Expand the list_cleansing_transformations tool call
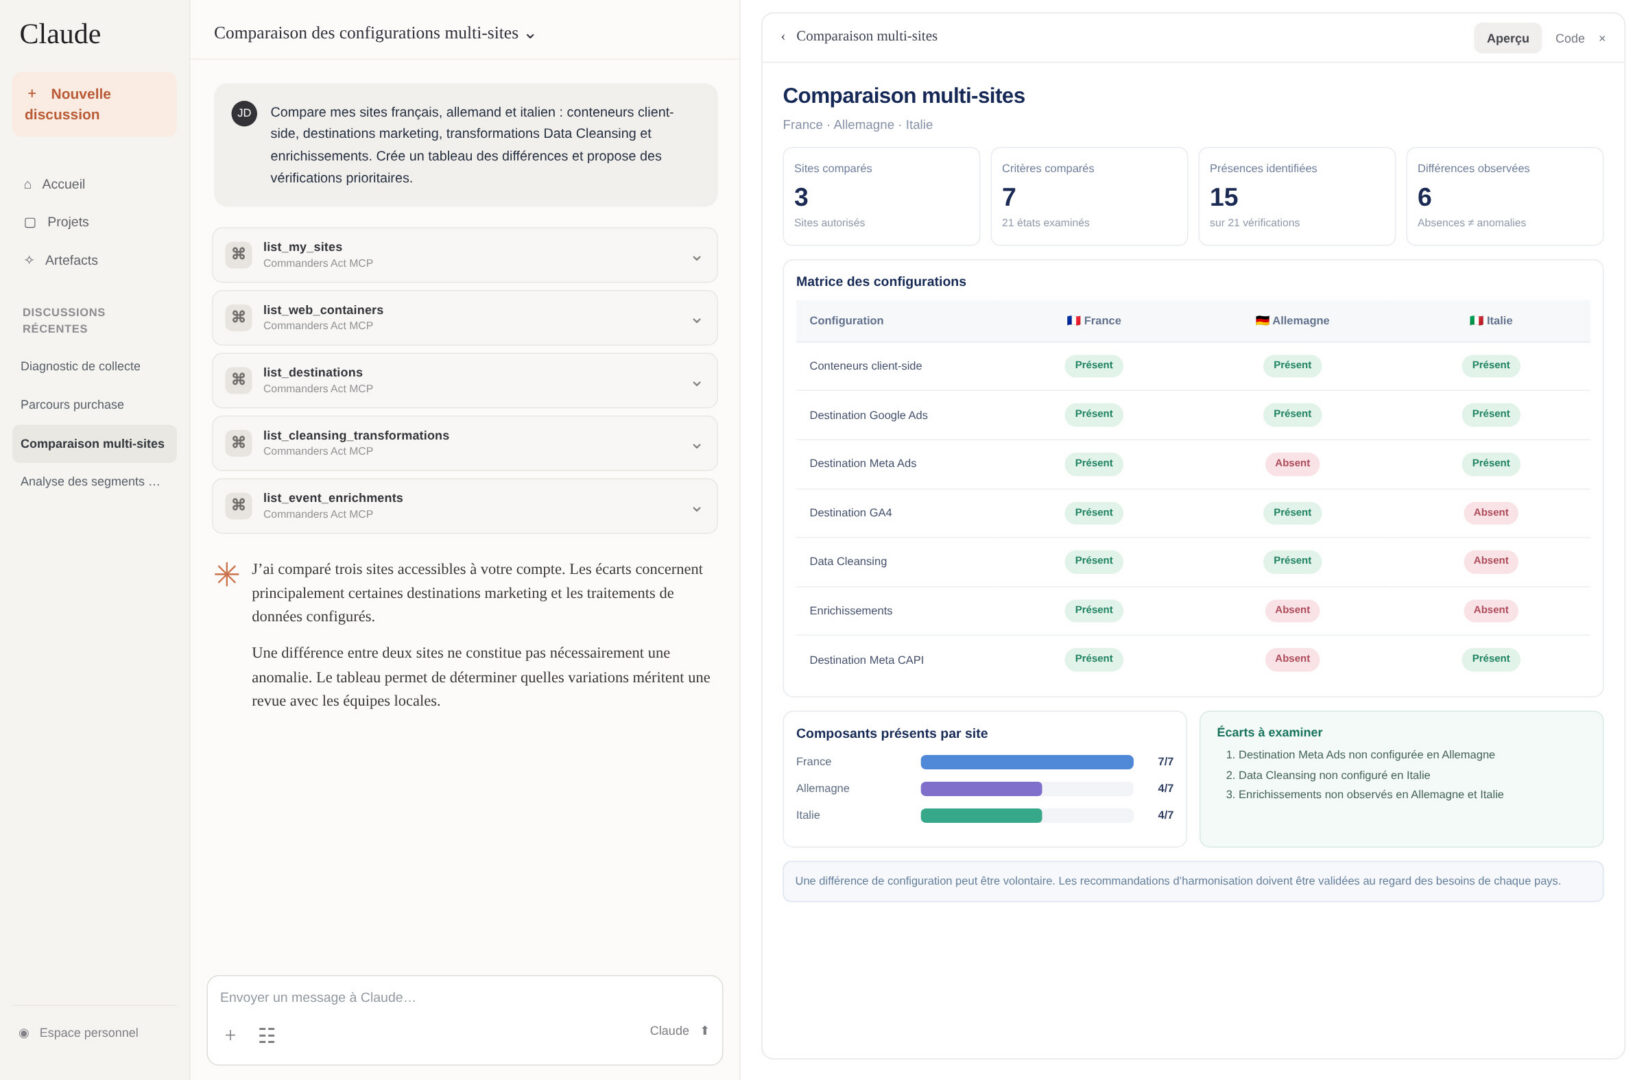The image size is (1646, 1080). pyautogui.click(x=697, y=446)
